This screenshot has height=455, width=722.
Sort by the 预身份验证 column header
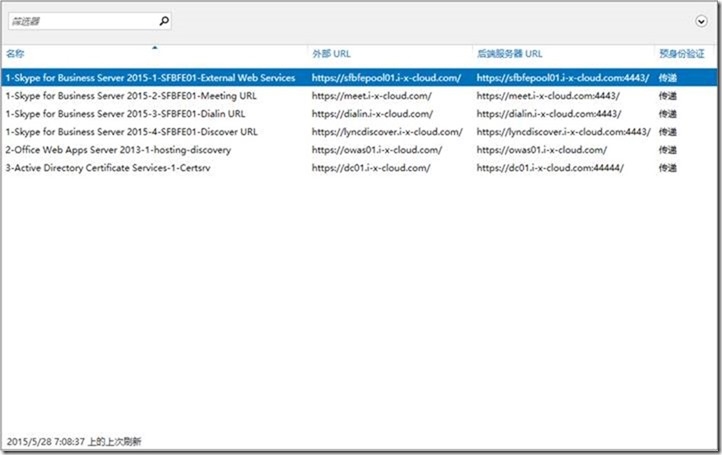pos(681,53)
